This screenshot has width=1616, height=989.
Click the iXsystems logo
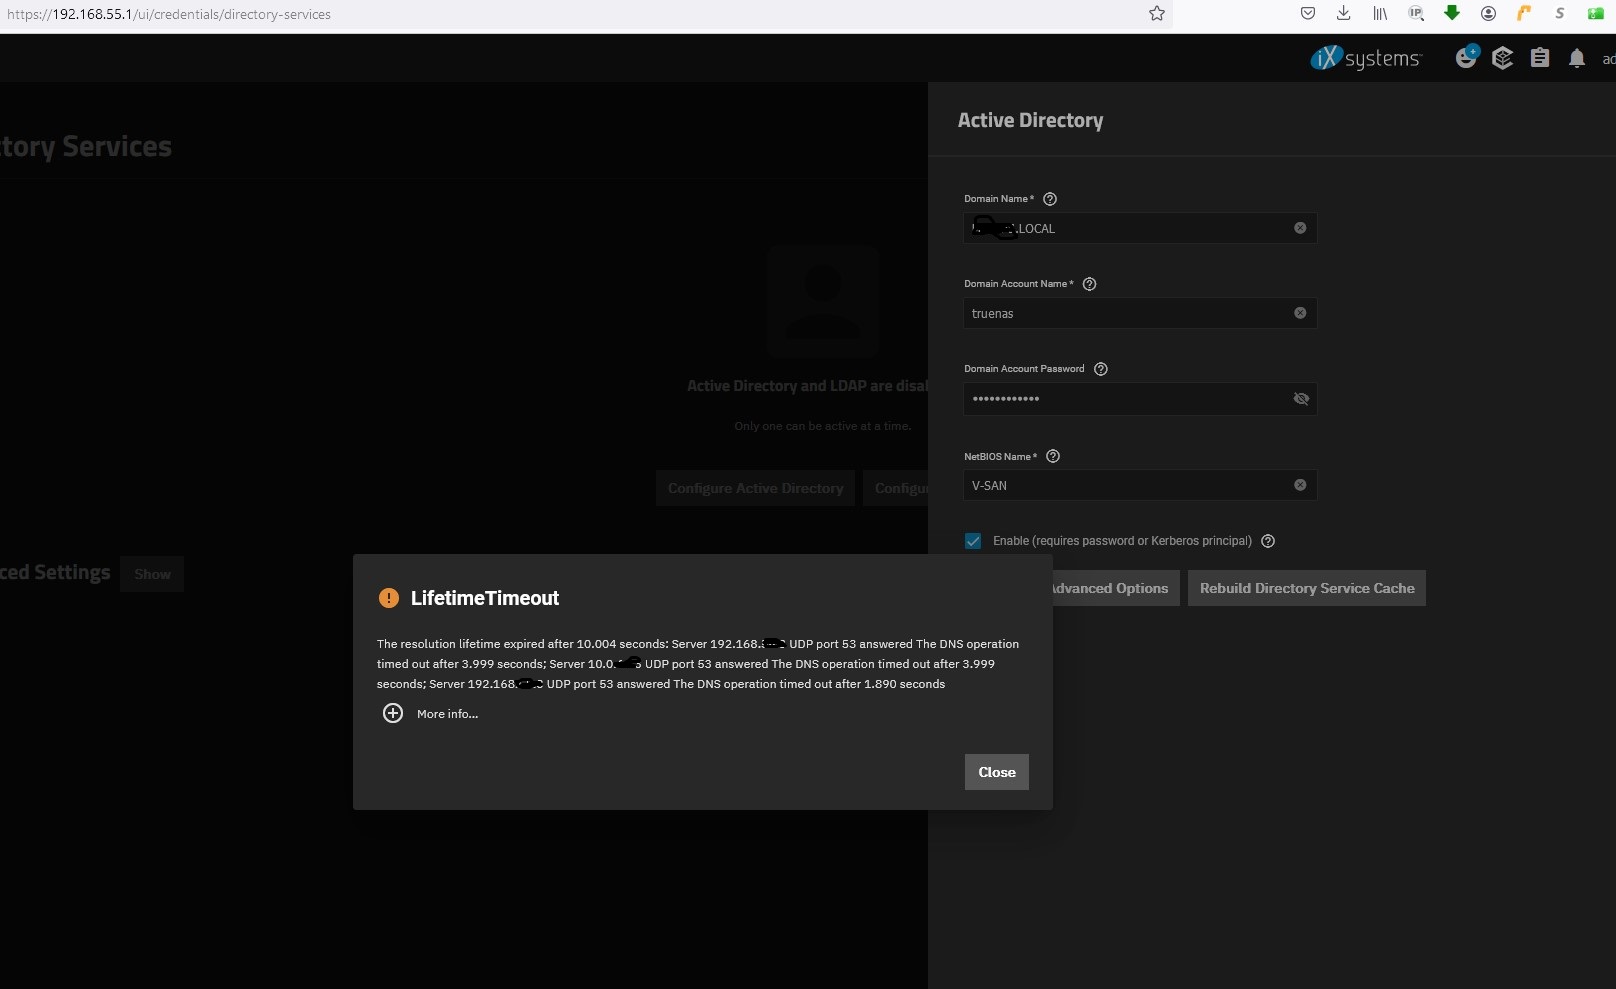(1365, 58)
